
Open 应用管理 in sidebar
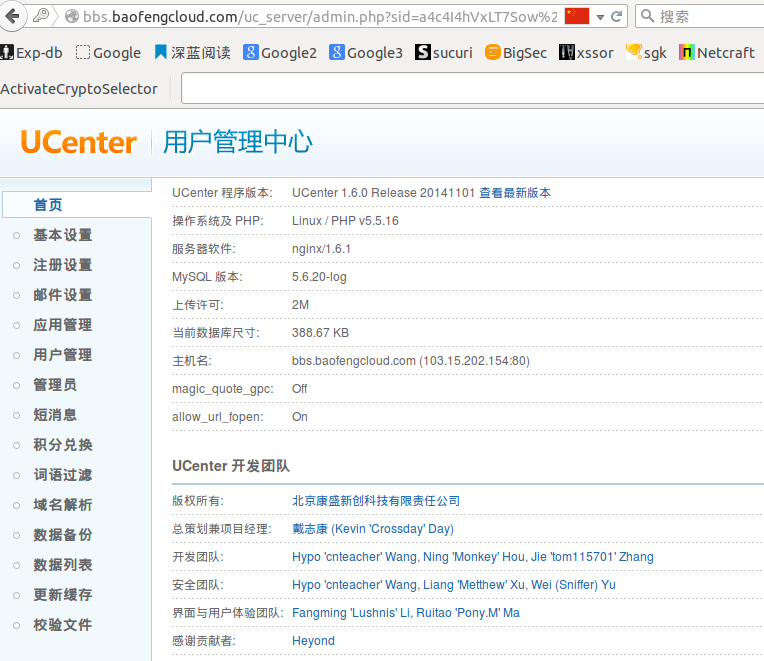62,325
